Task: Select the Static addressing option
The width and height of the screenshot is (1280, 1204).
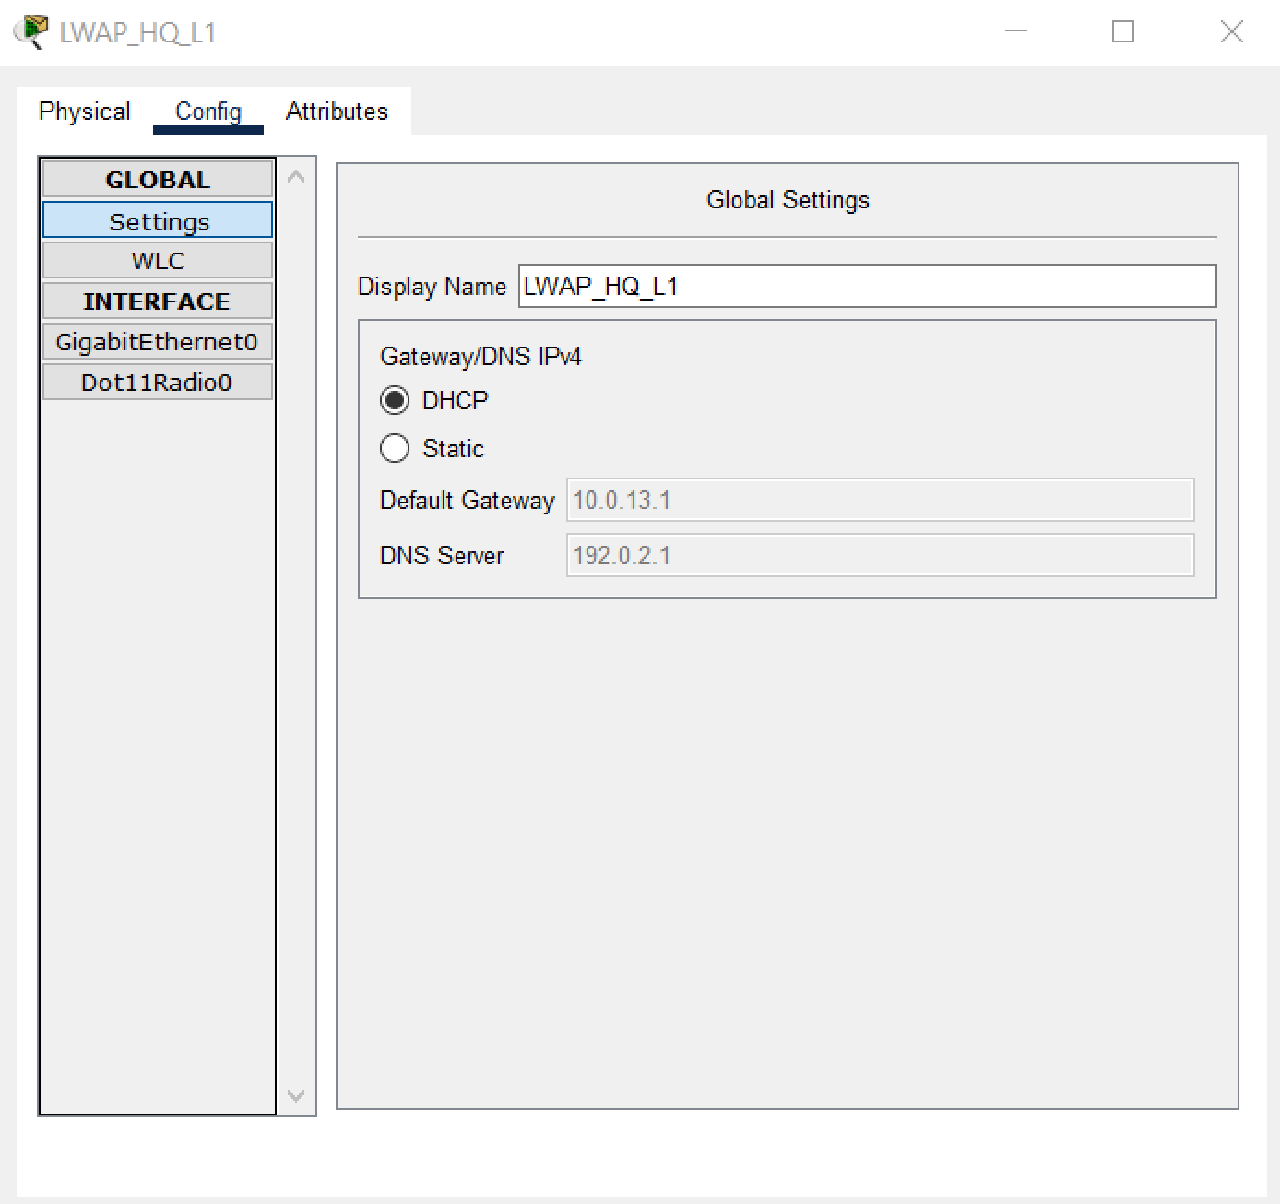Action: click(395, 448)
